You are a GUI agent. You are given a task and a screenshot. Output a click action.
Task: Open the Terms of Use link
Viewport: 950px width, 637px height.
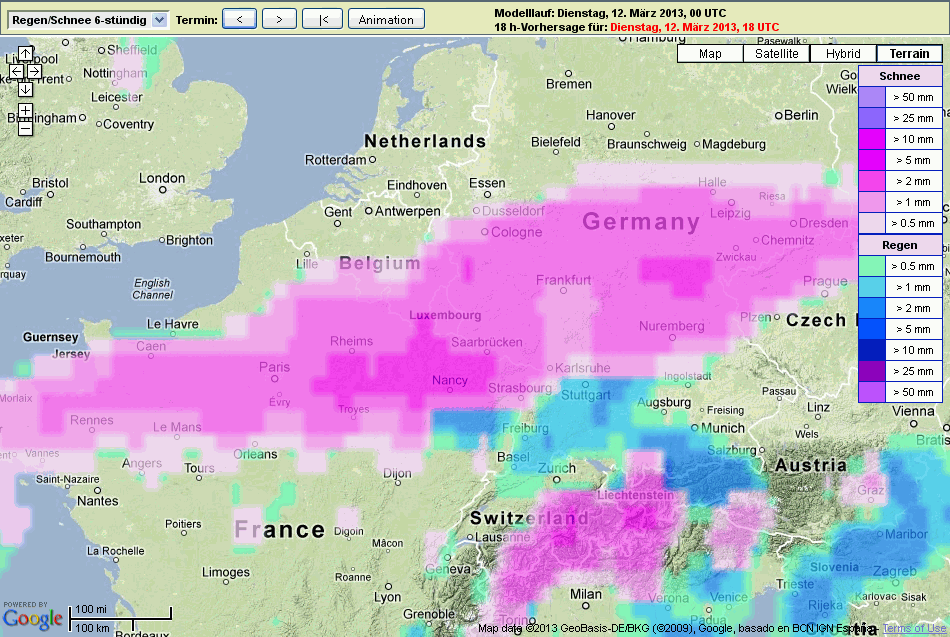click(914, 629)
